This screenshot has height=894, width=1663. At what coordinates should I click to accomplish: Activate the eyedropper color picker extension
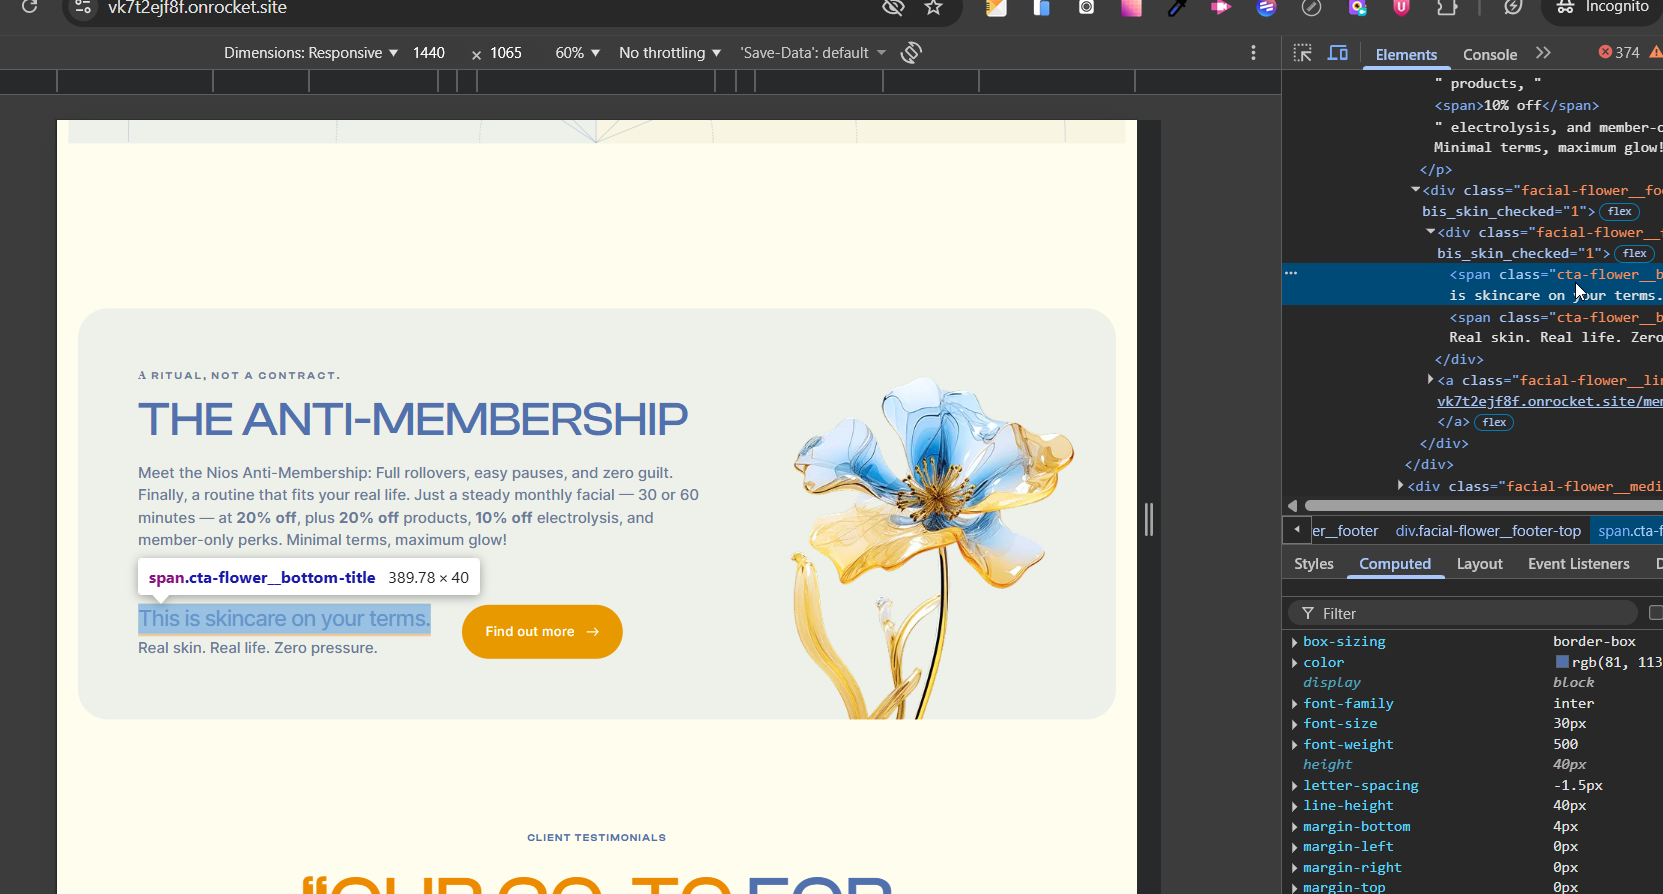click(x=1177, y=8)
